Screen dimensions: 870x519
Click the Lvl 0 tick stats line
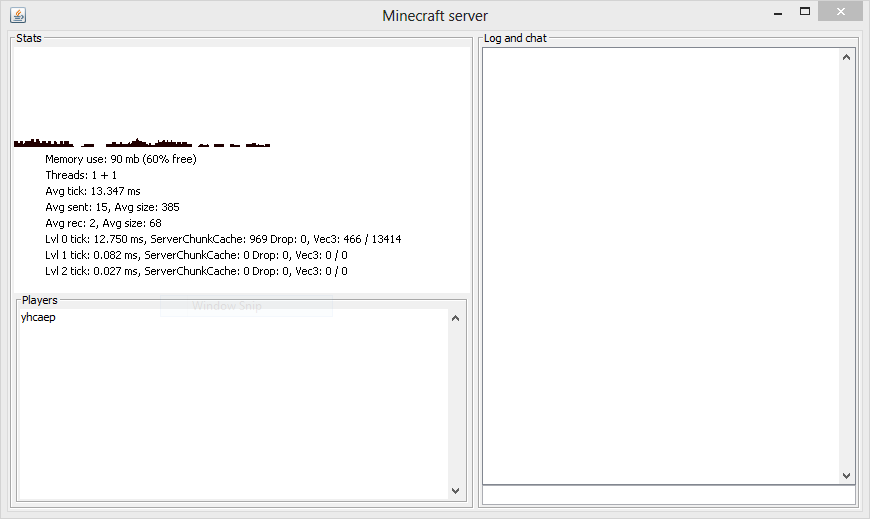223,239
